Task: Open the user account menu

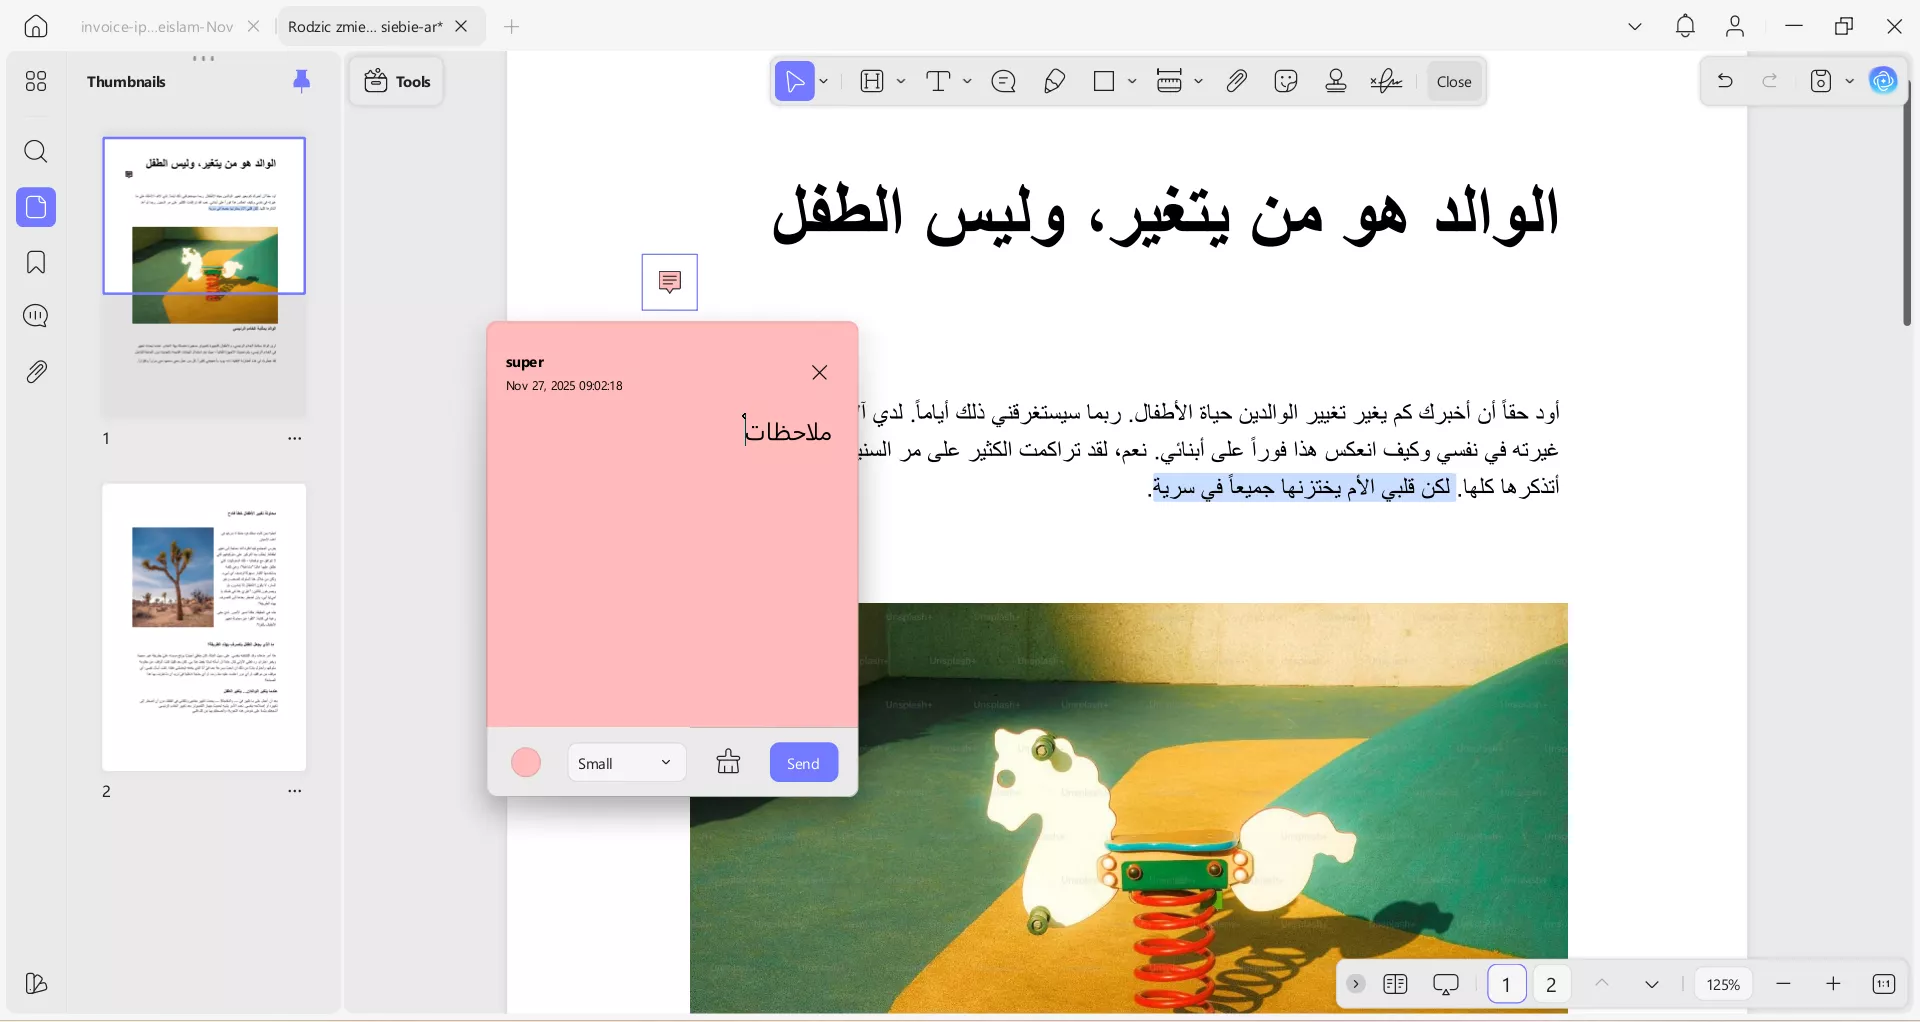Action: pyautogui.click(x=1735, y=27)
